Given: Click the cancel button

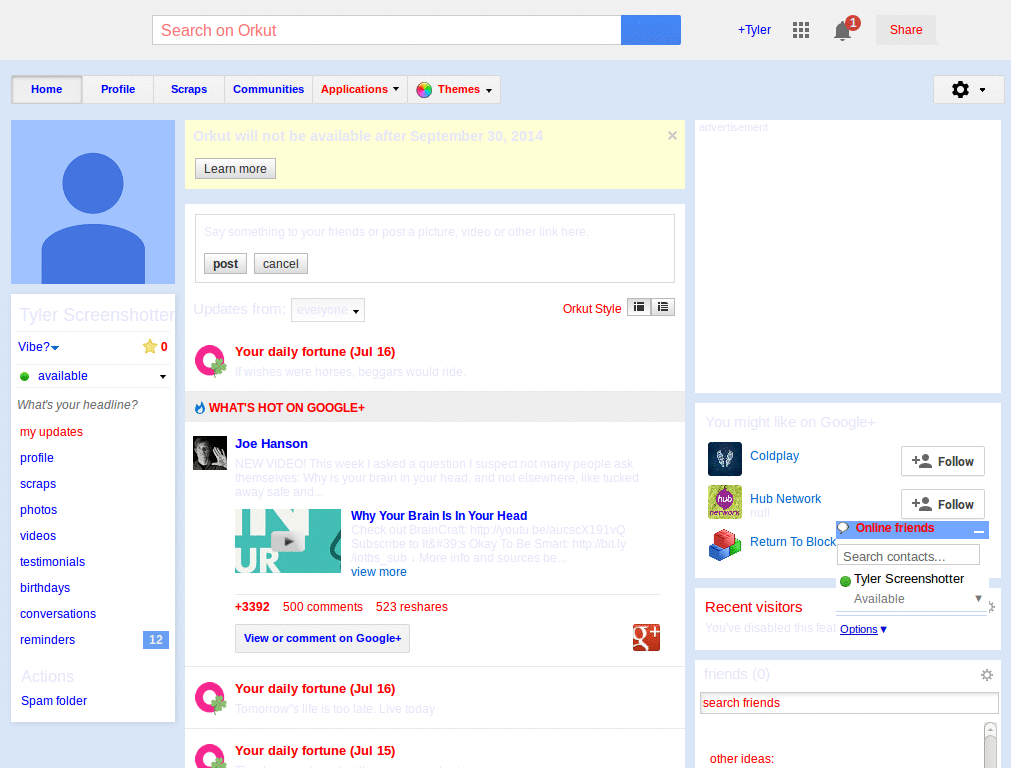Looking at the screenshot, I should click(281, 264).
